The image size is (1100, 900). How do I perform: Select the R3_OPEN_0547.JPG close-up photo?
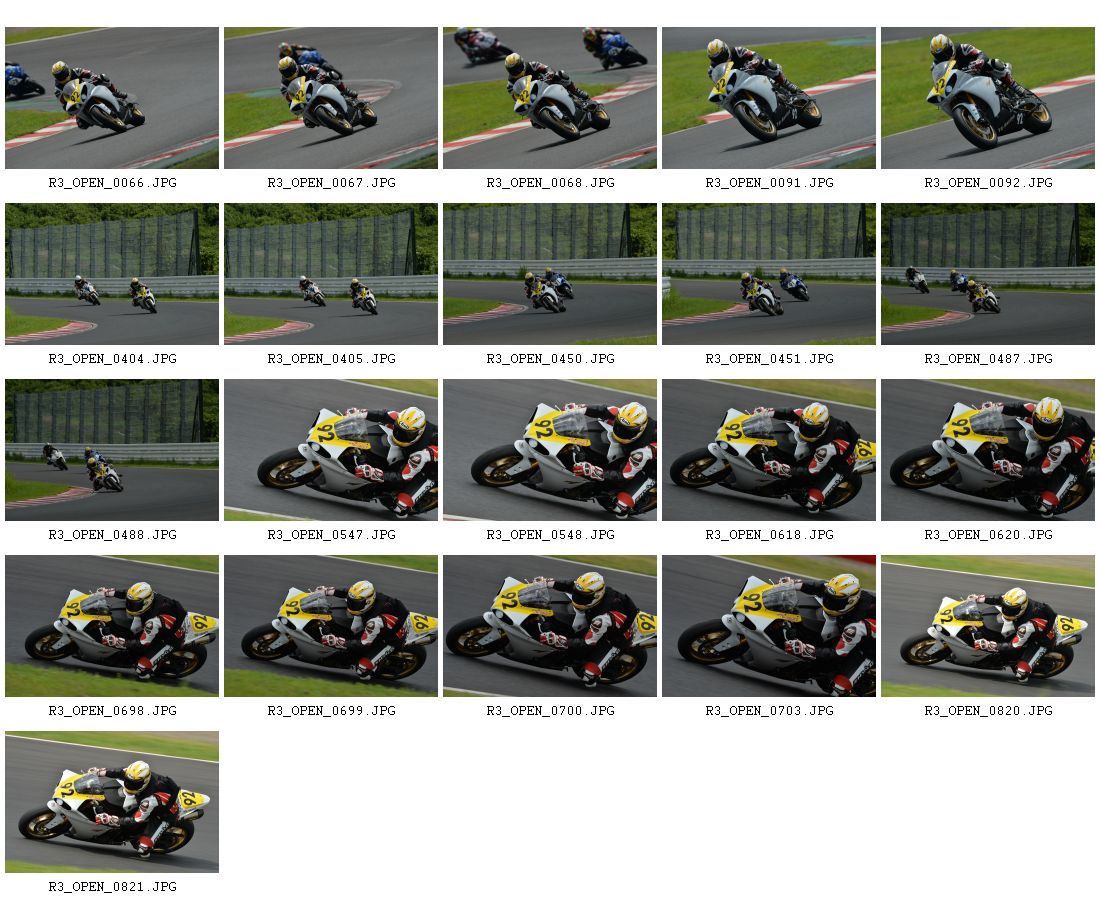pos(330,450)
